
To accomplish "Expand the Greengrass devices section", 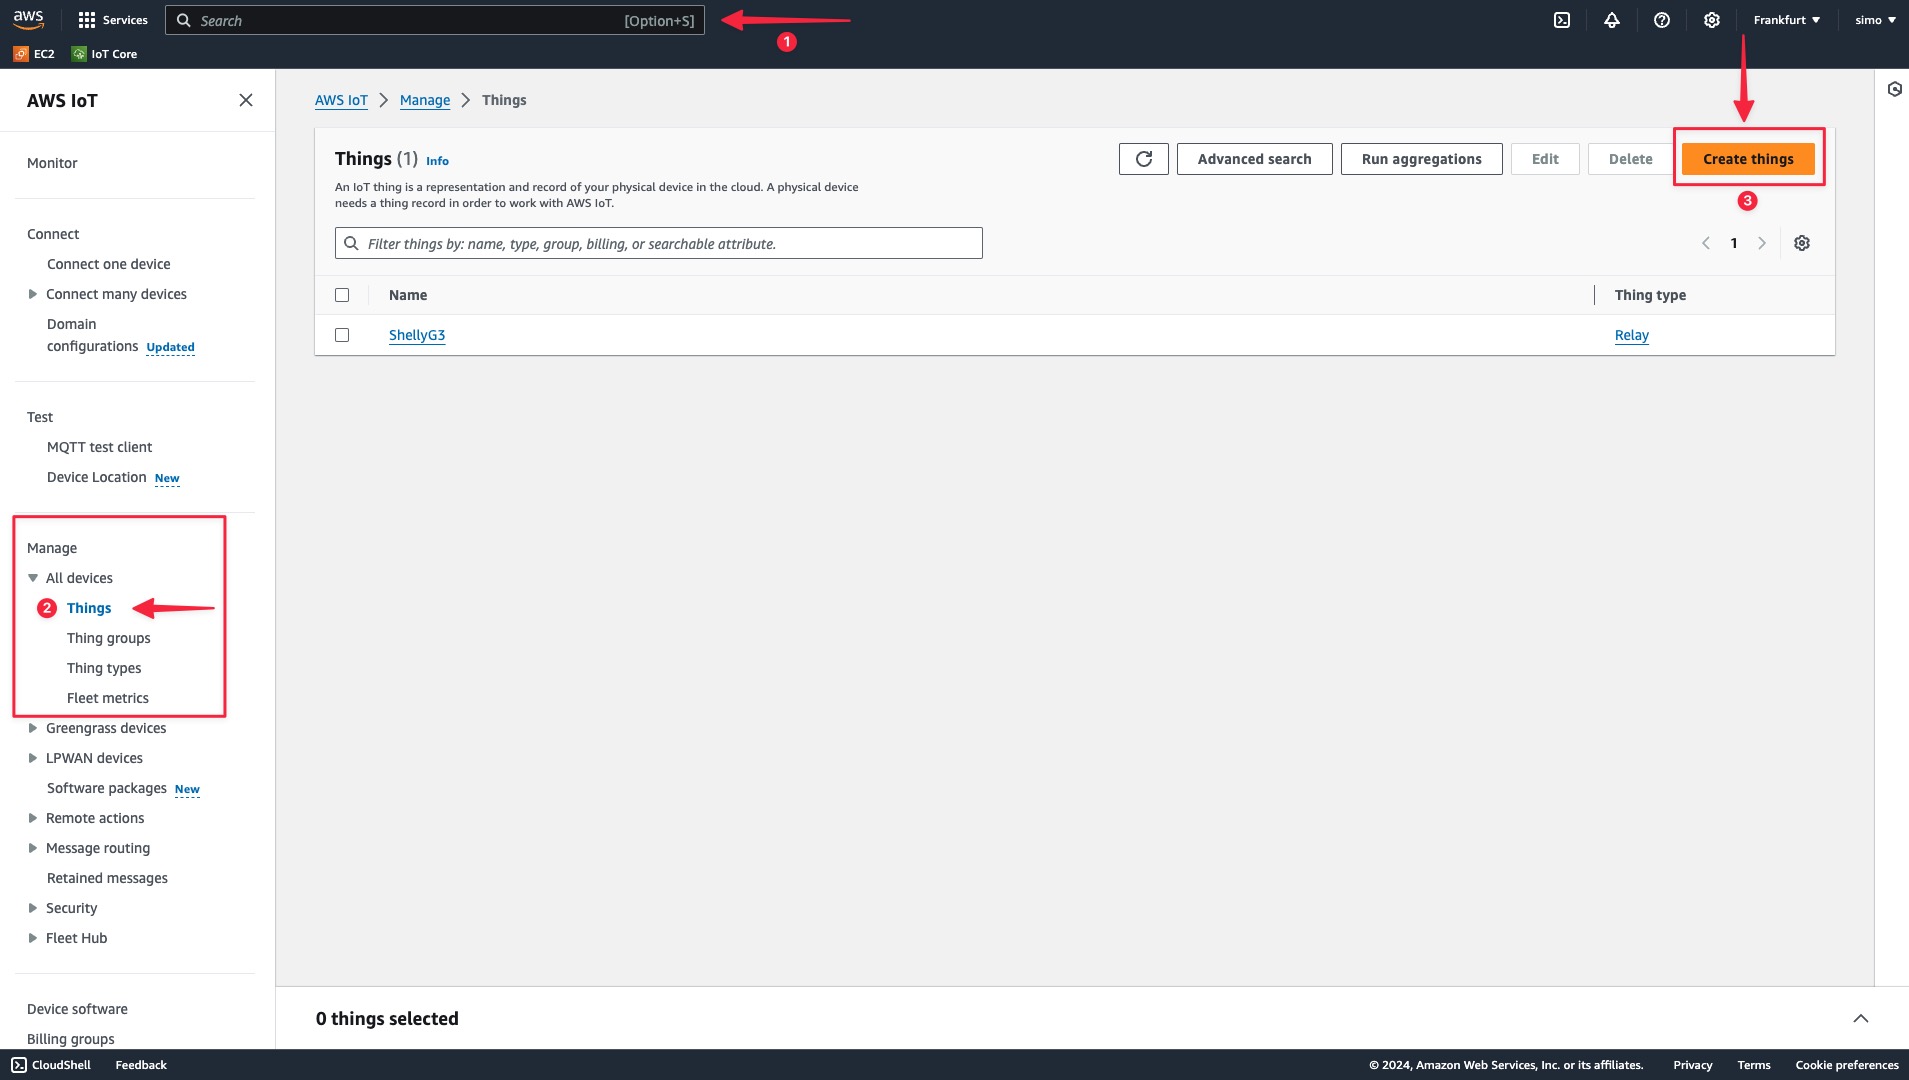I will pos(33,728).
